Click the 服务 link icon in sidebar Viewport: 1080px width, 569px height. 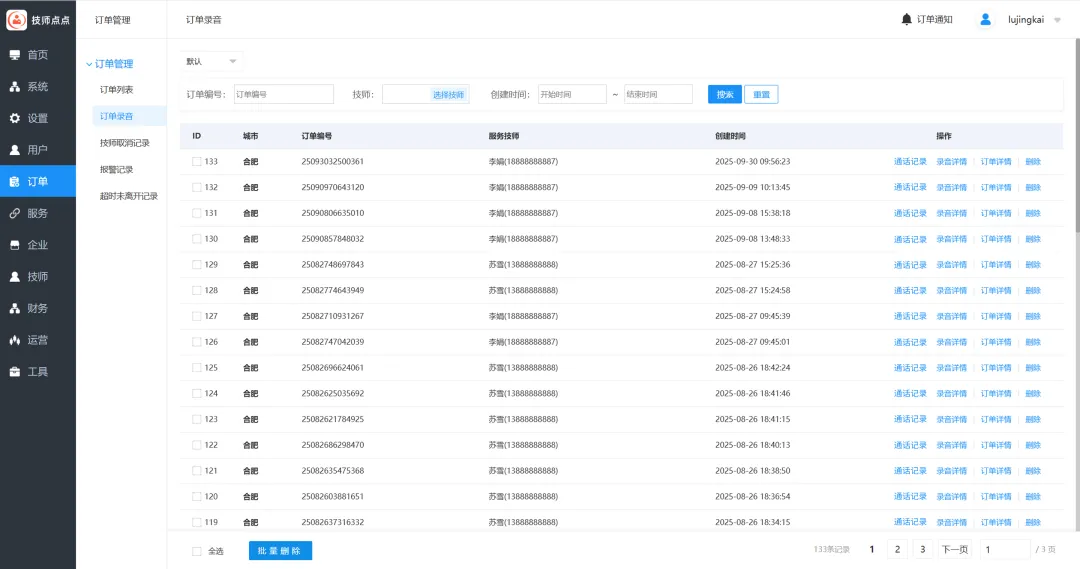point(15,213)
